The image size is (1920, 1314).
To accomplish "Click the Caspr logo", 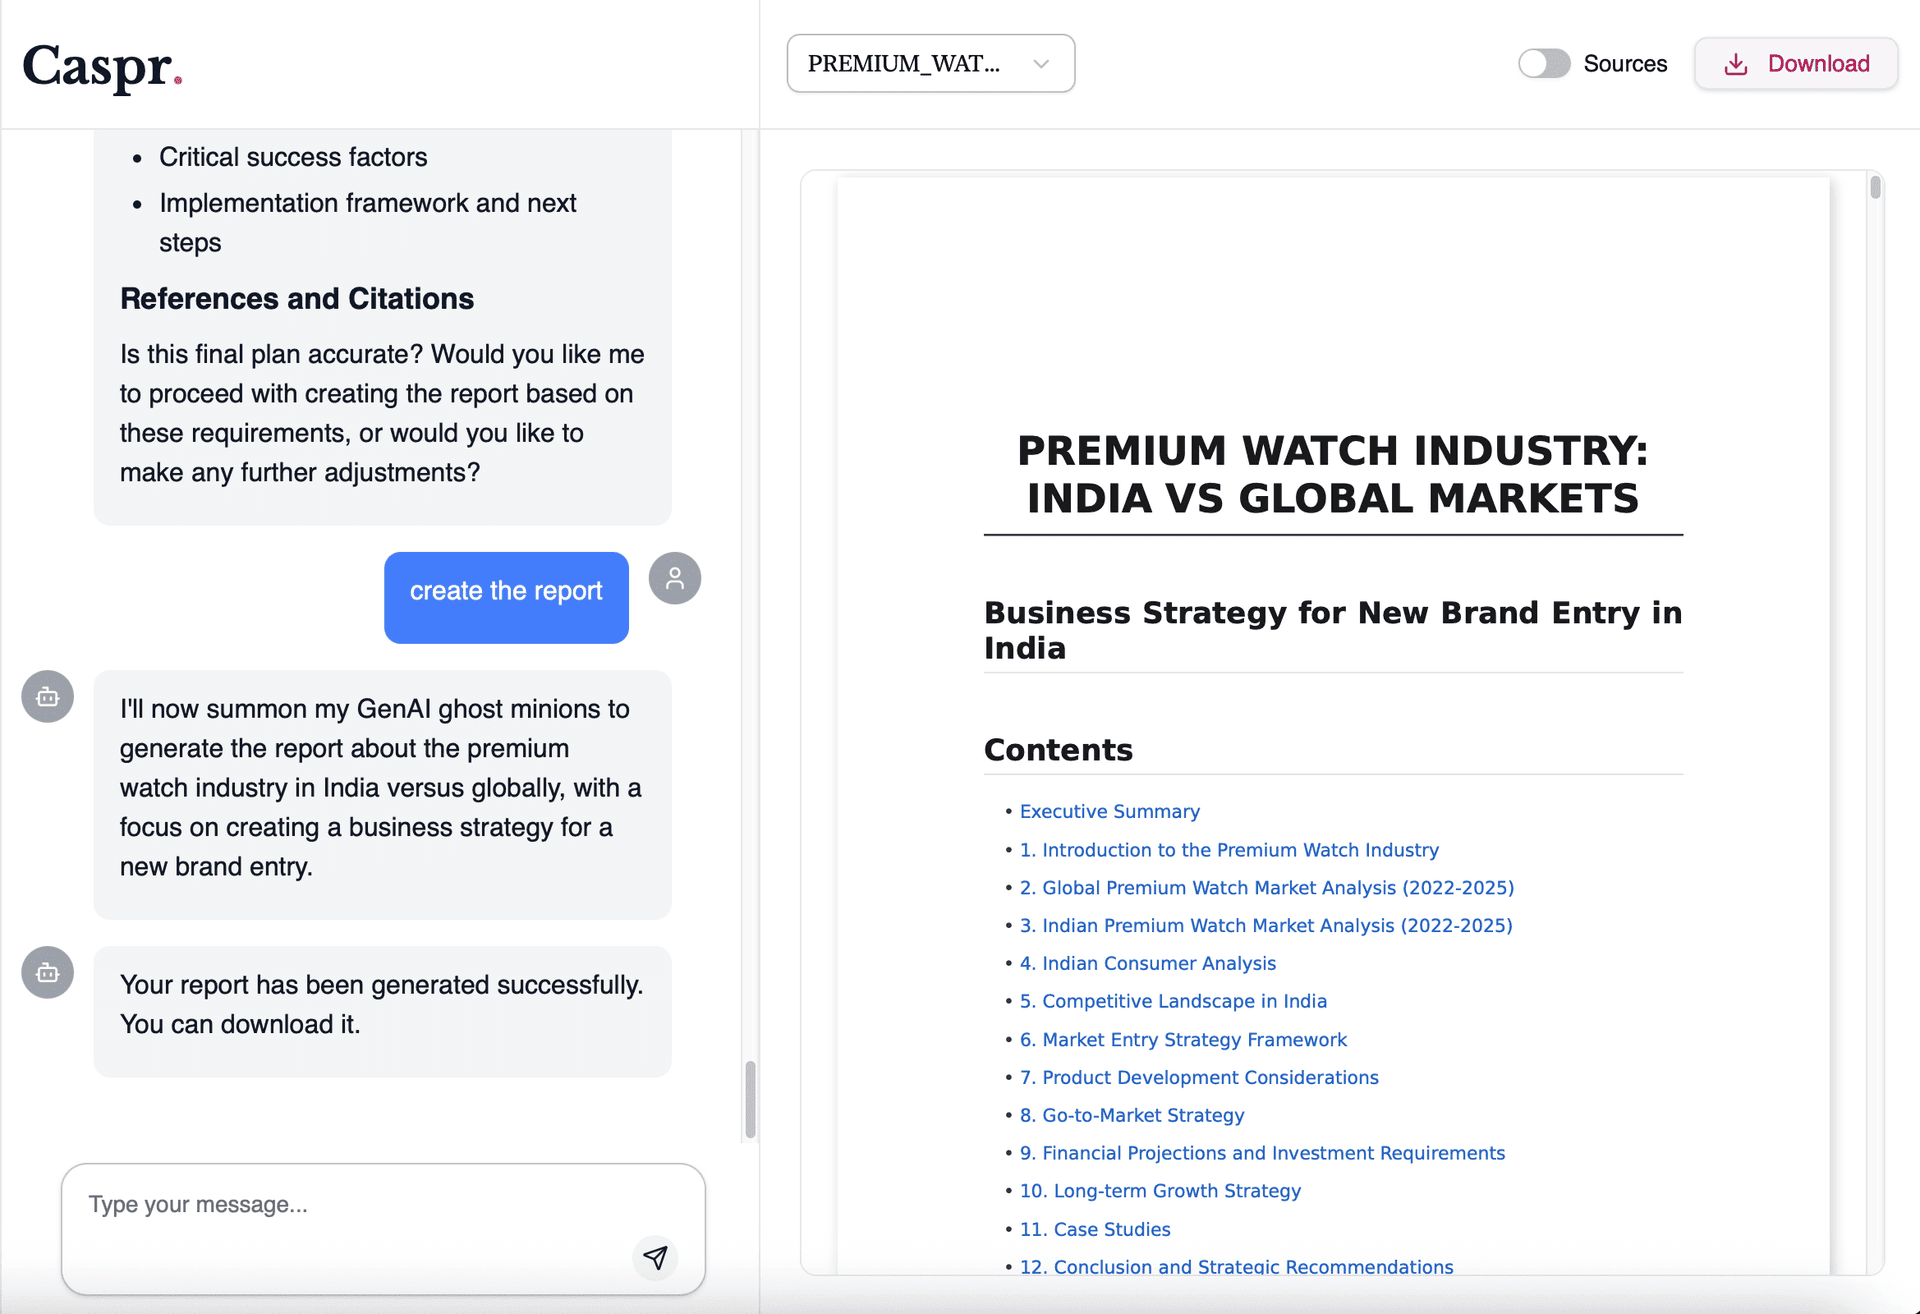I will [x=102, y=66].
